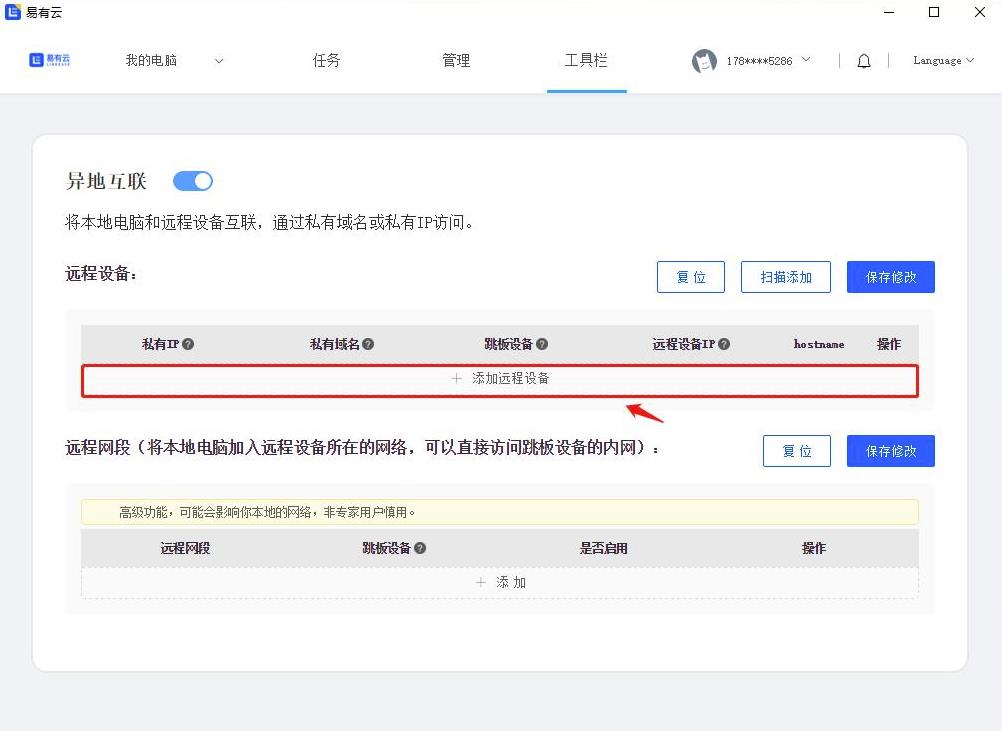Switch to the 任务 tab
Screen dimensions: 1002x731
coord(326,60)
